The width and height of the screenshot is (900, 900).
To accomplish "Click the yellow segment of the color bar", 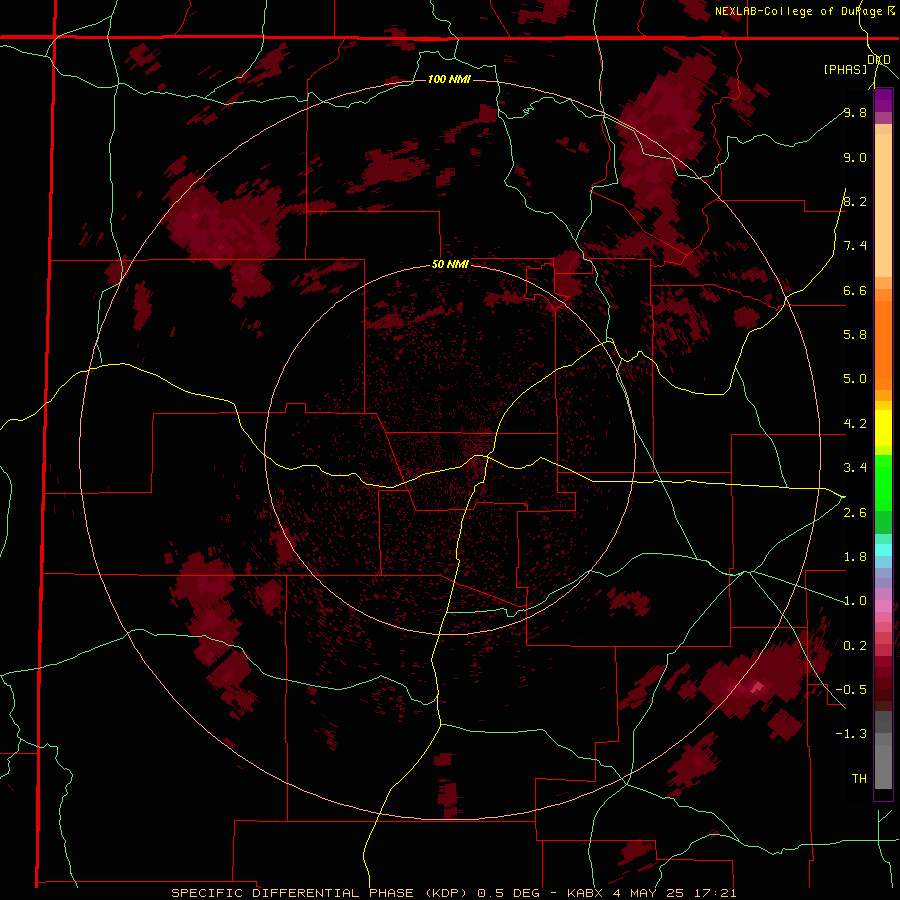I will [x=883, y=428].
